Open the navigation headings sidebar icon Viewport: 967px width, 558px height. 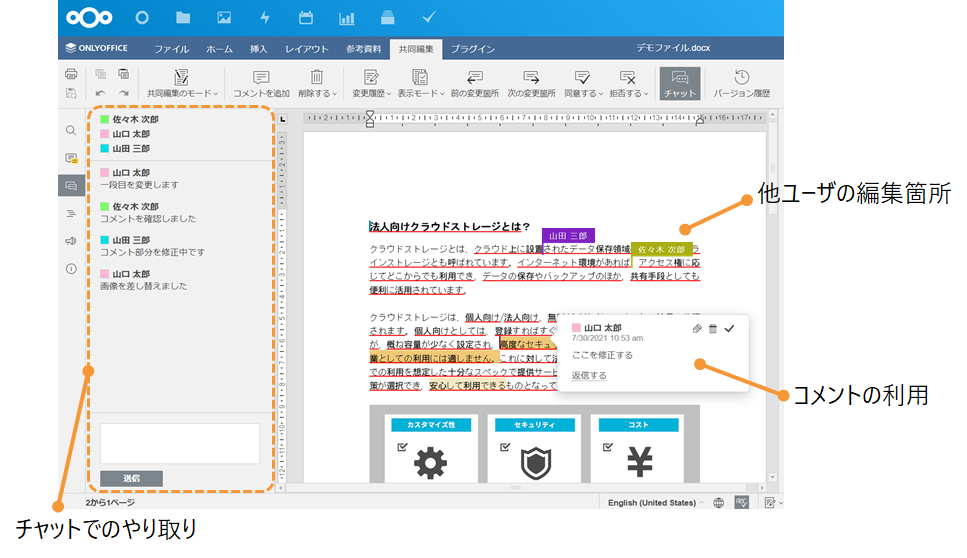pyautogui.click(x=71, y=213)
